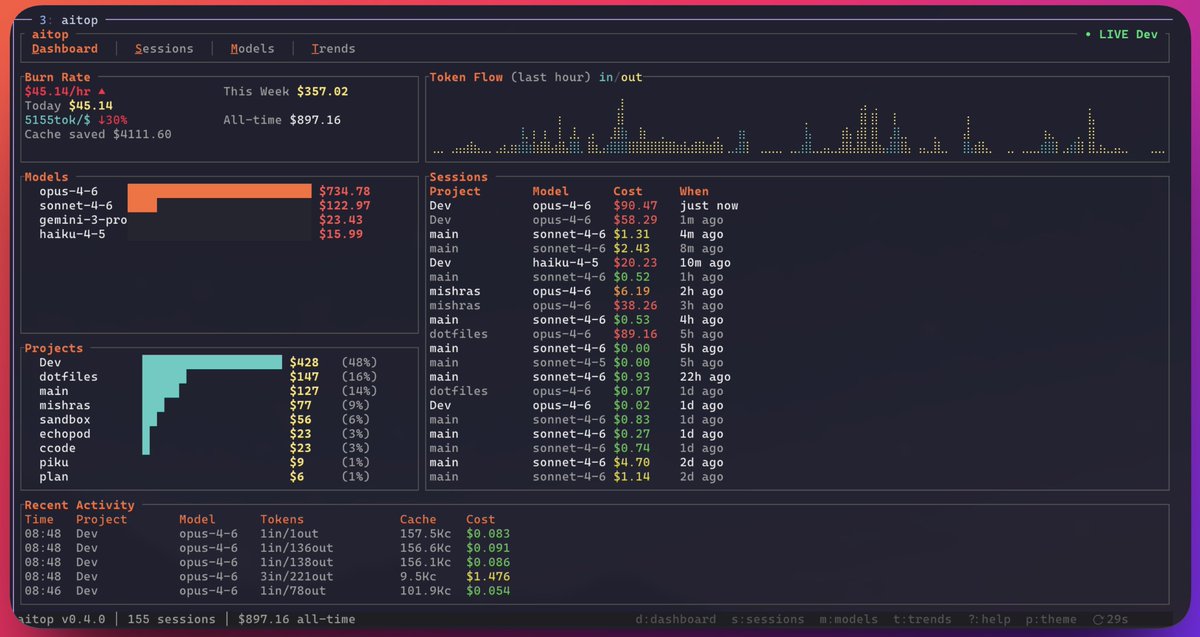
Task: Click the Cache saved $4111.60 line
Action: (98, 134)
